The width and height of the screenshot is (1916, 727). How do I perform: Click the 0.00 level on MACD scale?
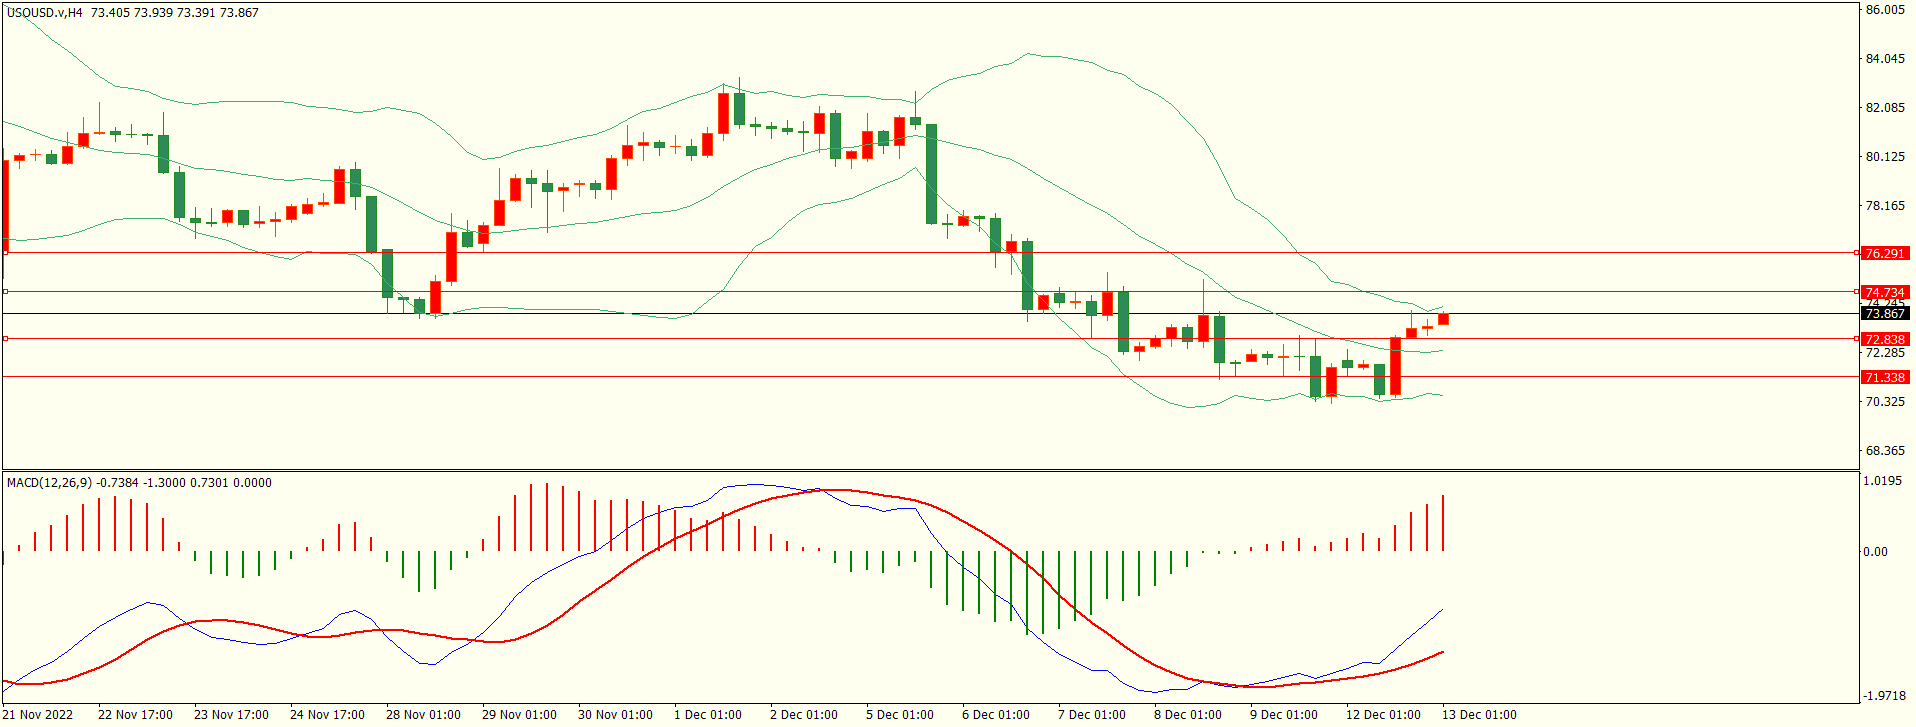click(x=1875, y=552)
